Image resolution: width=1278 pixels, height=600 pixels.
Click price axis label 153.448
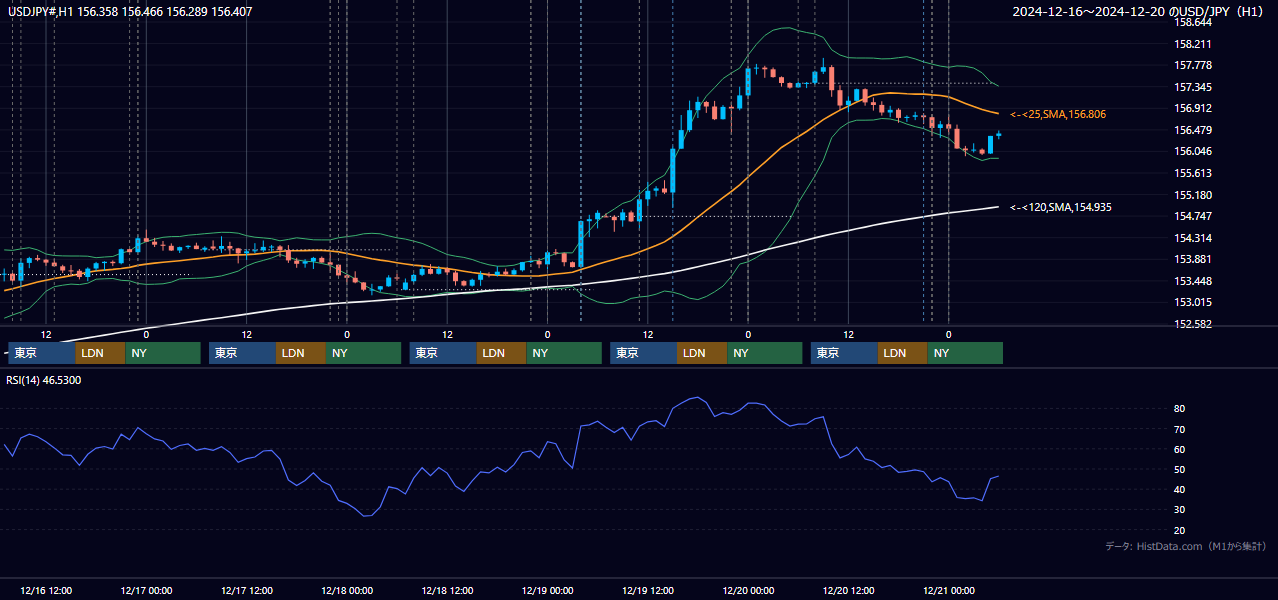(x=1193, y=281)
